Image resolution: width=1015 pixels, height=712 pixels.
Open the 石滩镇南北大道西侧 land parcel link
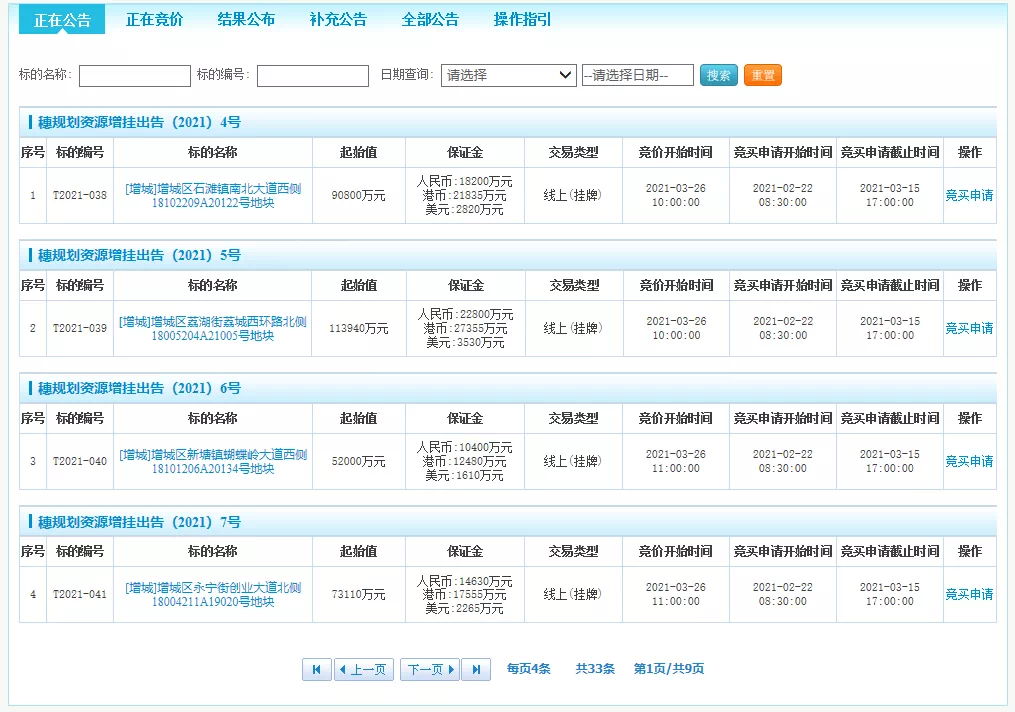pyautogui.click(x=212, y=195)
